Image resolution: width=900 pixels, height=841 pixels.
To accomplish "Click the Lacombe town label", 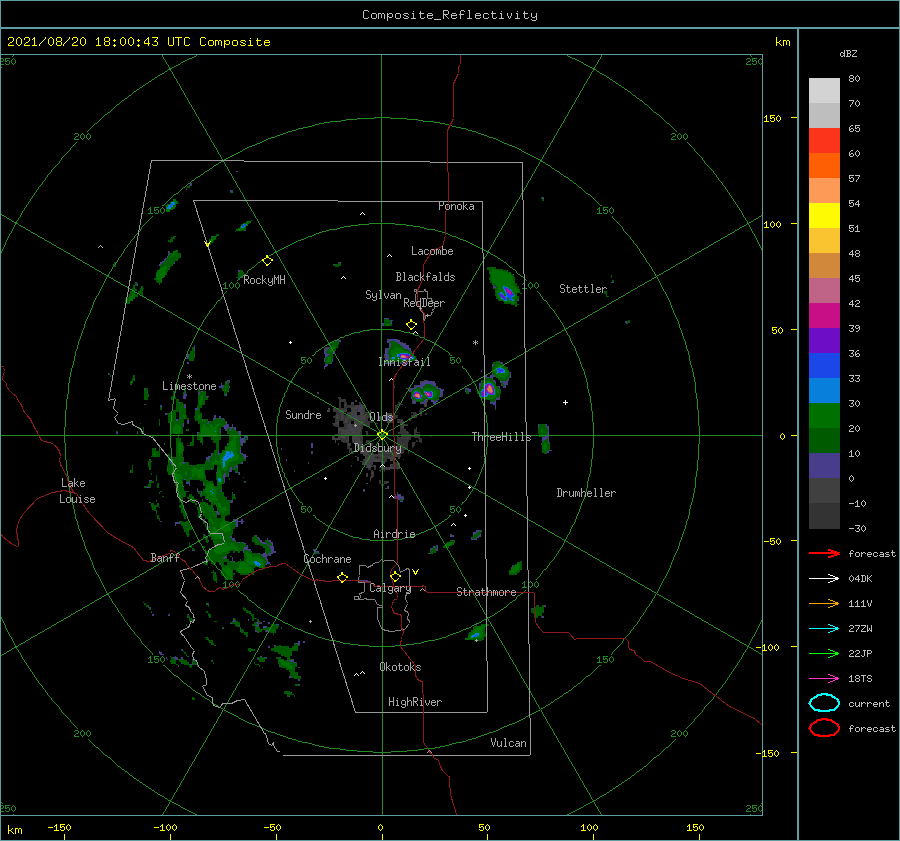I will click(x=432, y=251).
